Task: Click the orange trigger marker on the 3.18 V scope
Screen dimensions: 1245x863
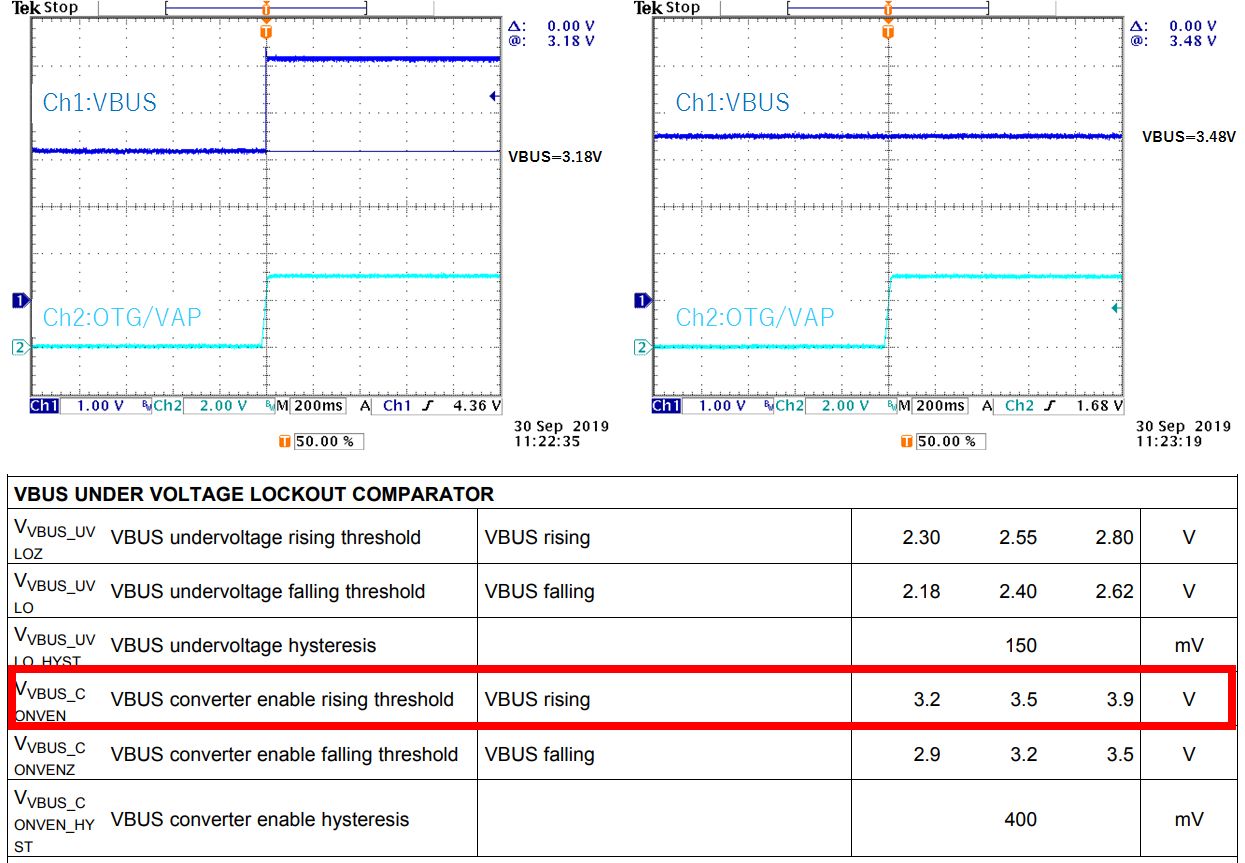Action: [x=265, y=32]
